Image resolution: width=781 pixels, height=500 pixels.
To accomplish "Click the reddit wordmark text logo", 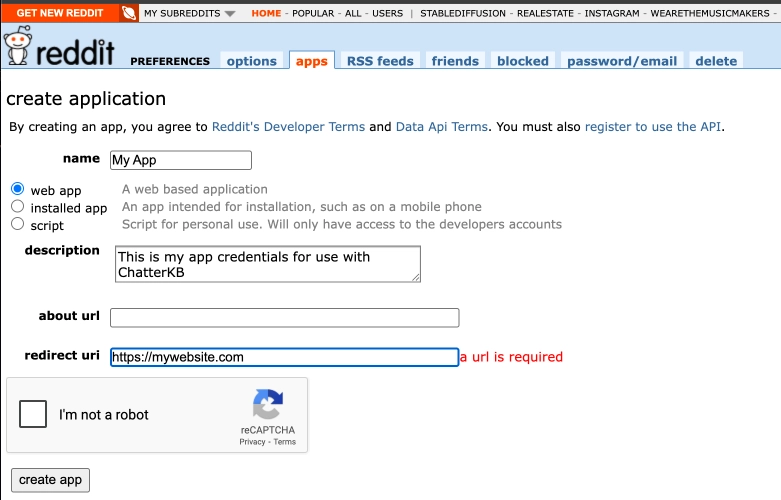I will coord(75,51).
